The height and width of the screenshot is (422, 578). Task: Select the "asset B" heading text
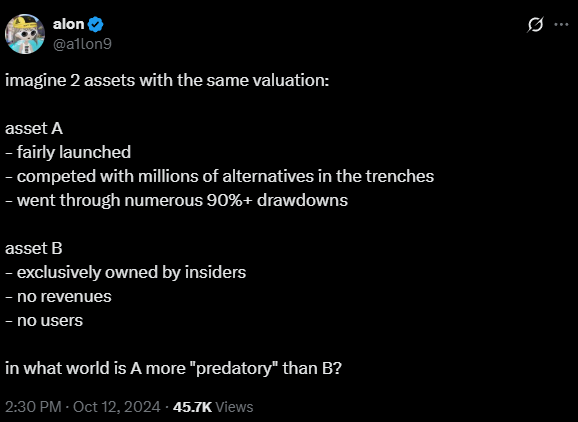[34, 248]
